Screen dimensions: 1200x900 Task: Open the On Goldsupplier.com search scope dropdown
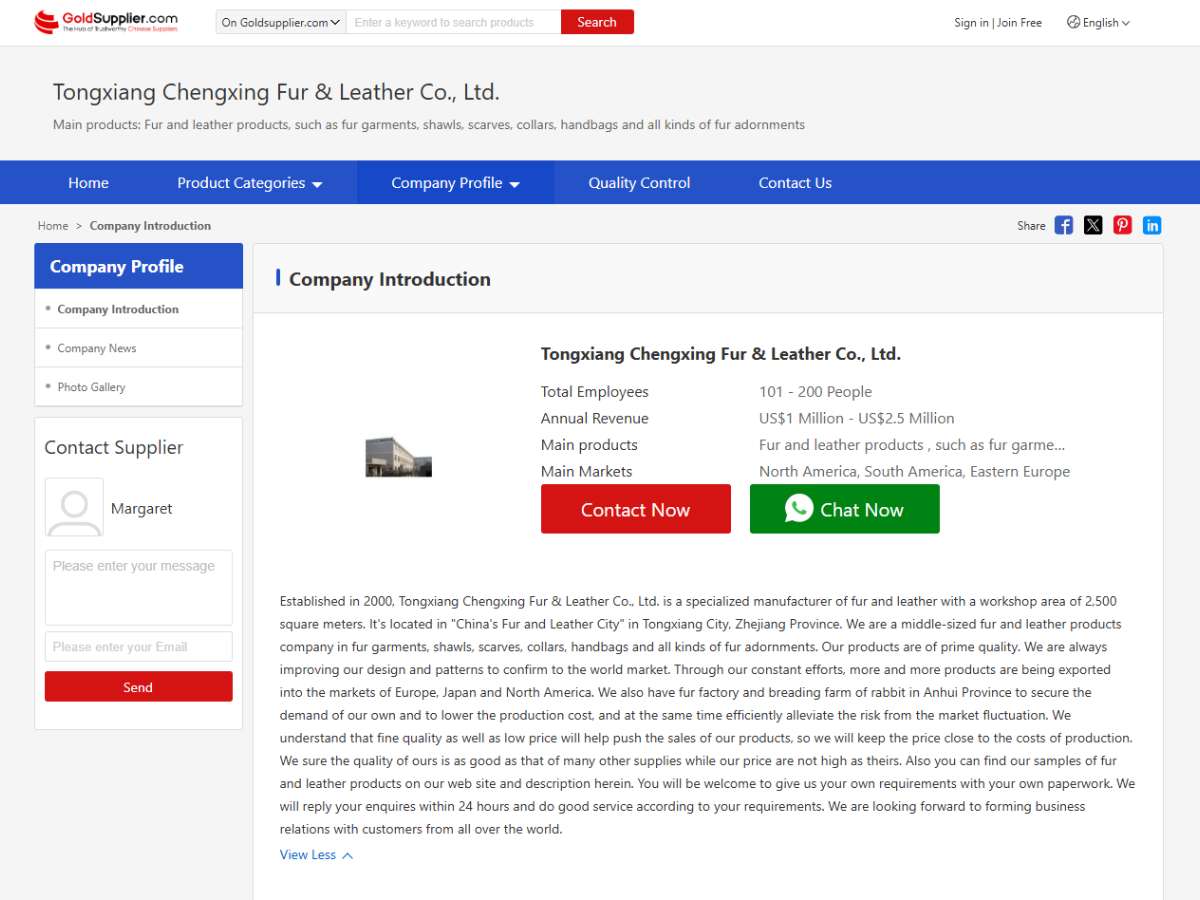pyautogui.click(x=281, y=22)
